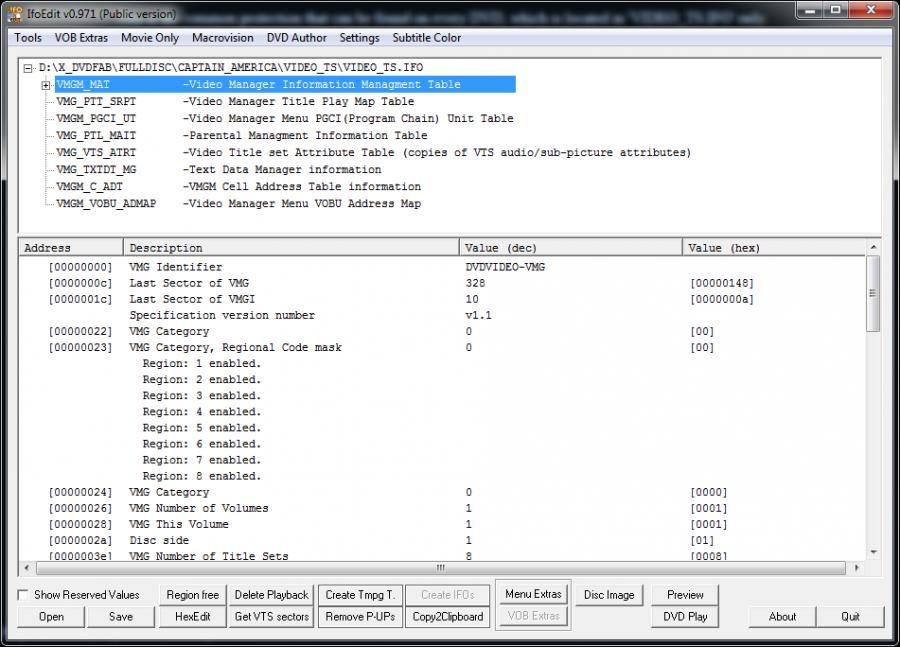The height and width of the screenshot is (647, 900).
Task: Click the Description column header
Action: click(x=291, y=247)
